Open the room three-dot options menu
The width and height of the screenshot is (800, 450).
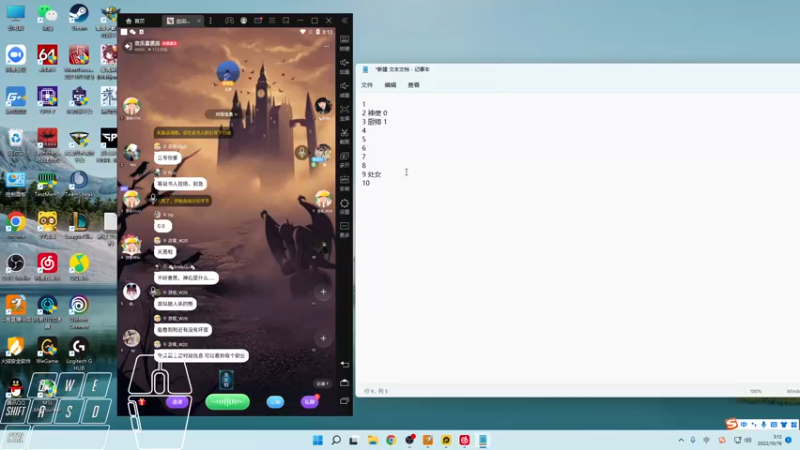pos(326,46)
